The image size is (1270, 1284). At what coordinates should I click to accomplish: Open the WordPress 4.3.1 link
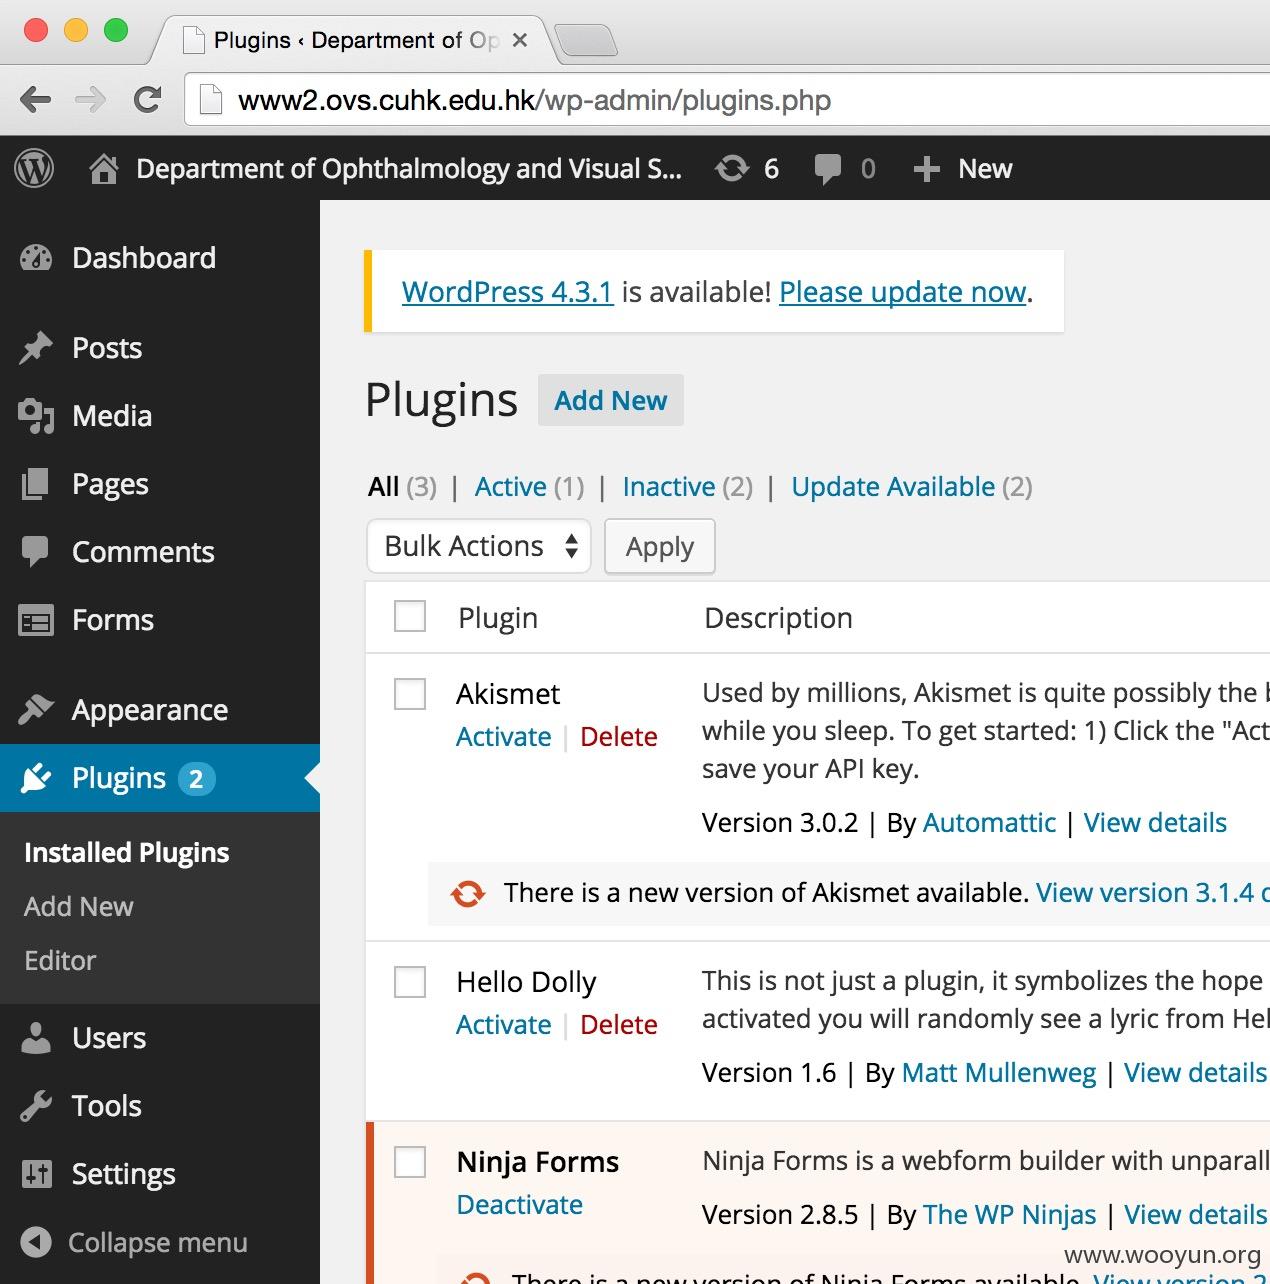(x=507, y=292)
